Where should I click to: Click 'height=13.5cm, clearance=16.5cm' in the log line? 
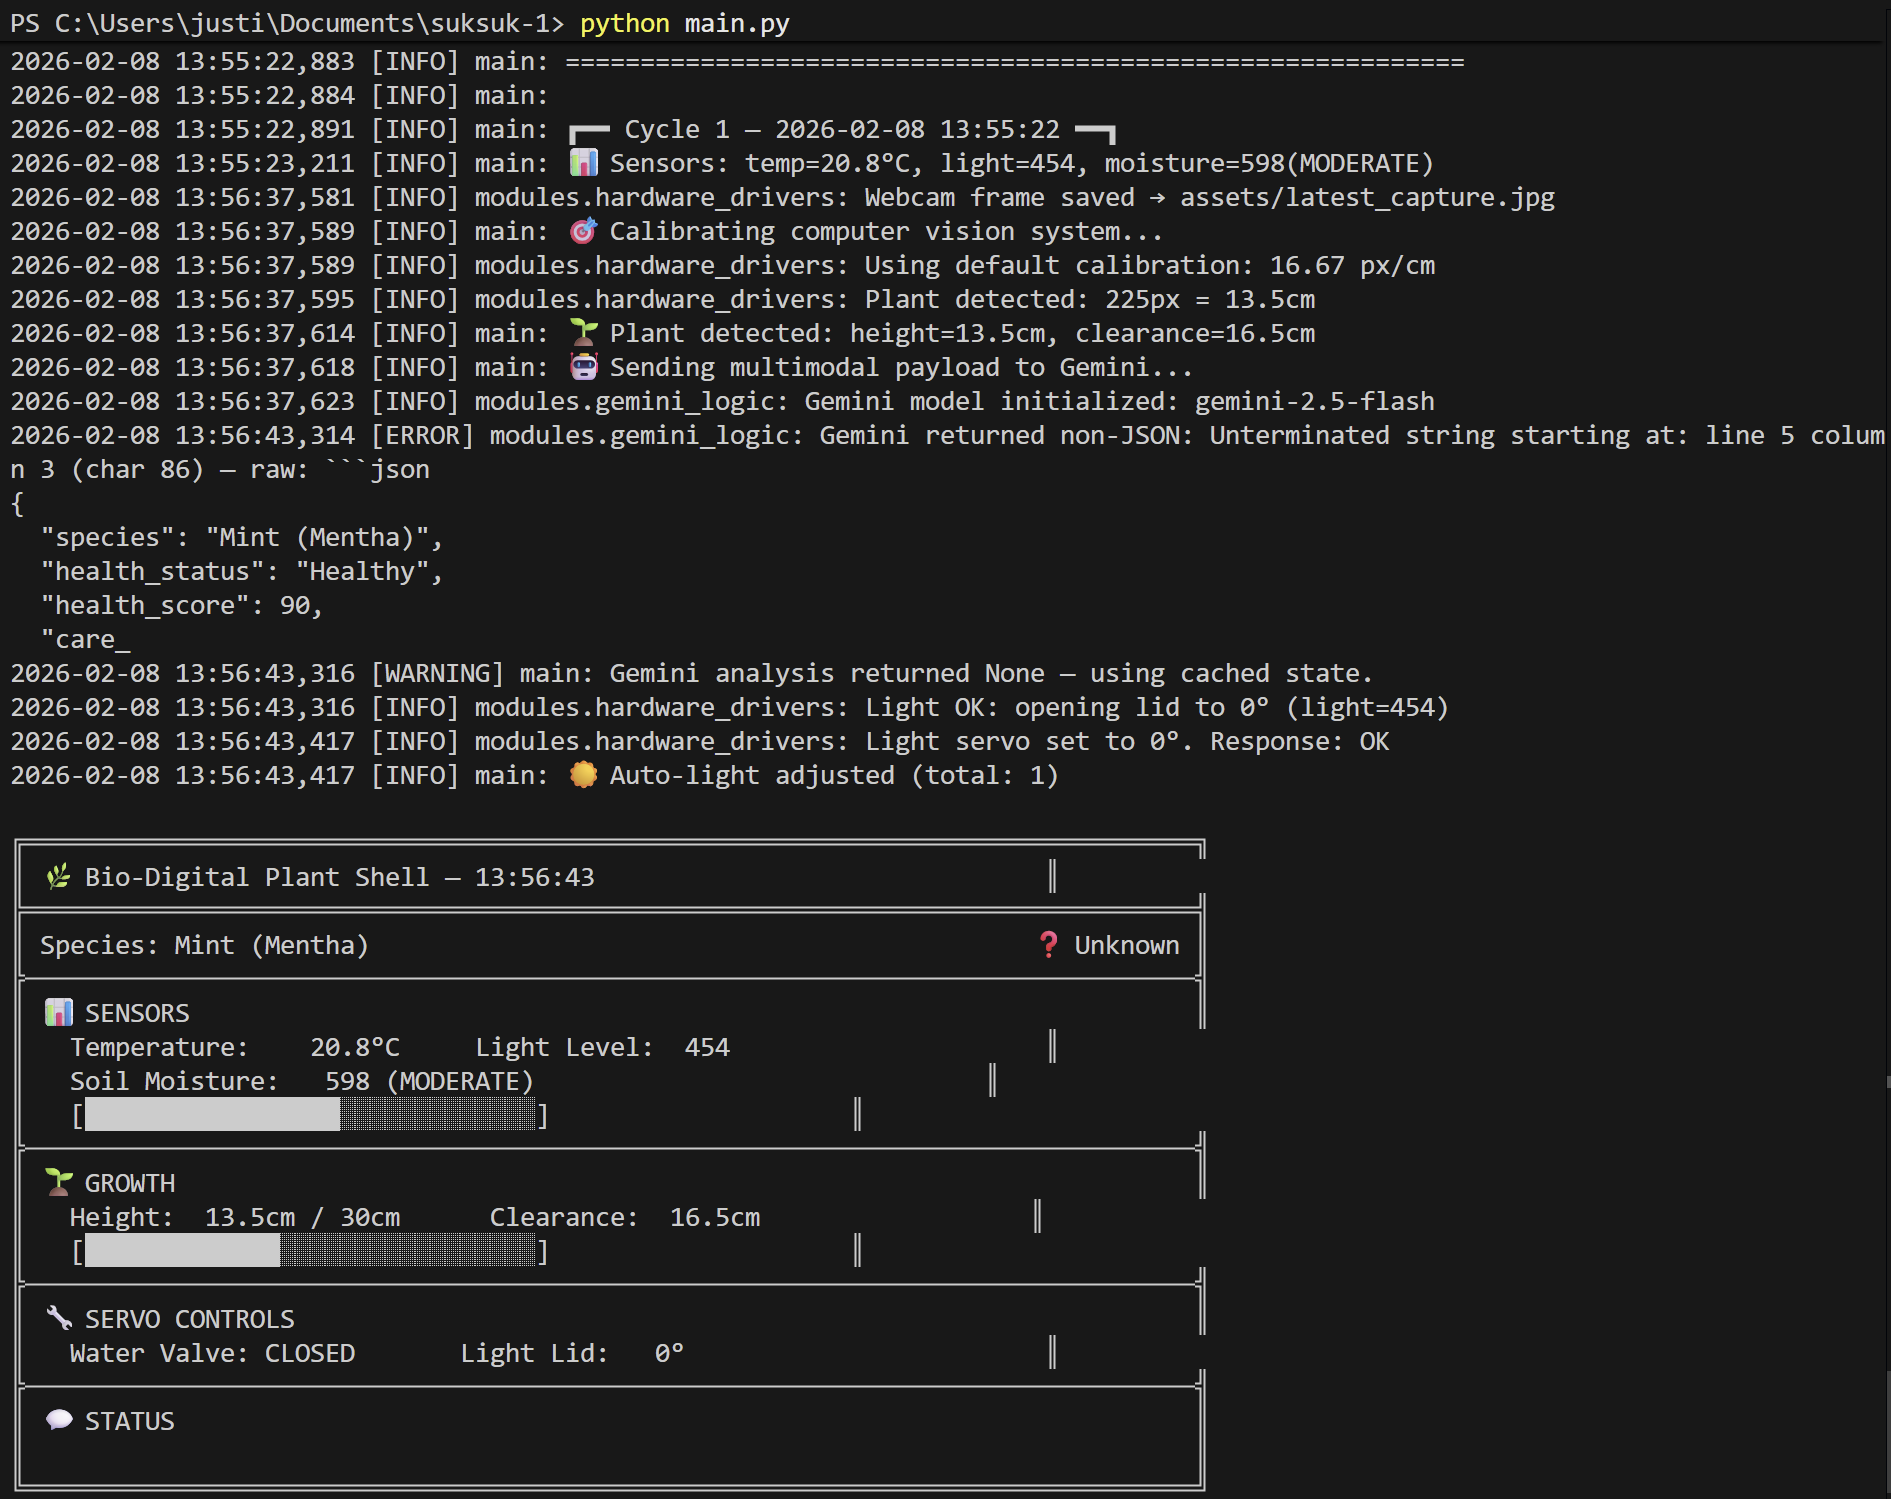click(x=1083, y=333)
